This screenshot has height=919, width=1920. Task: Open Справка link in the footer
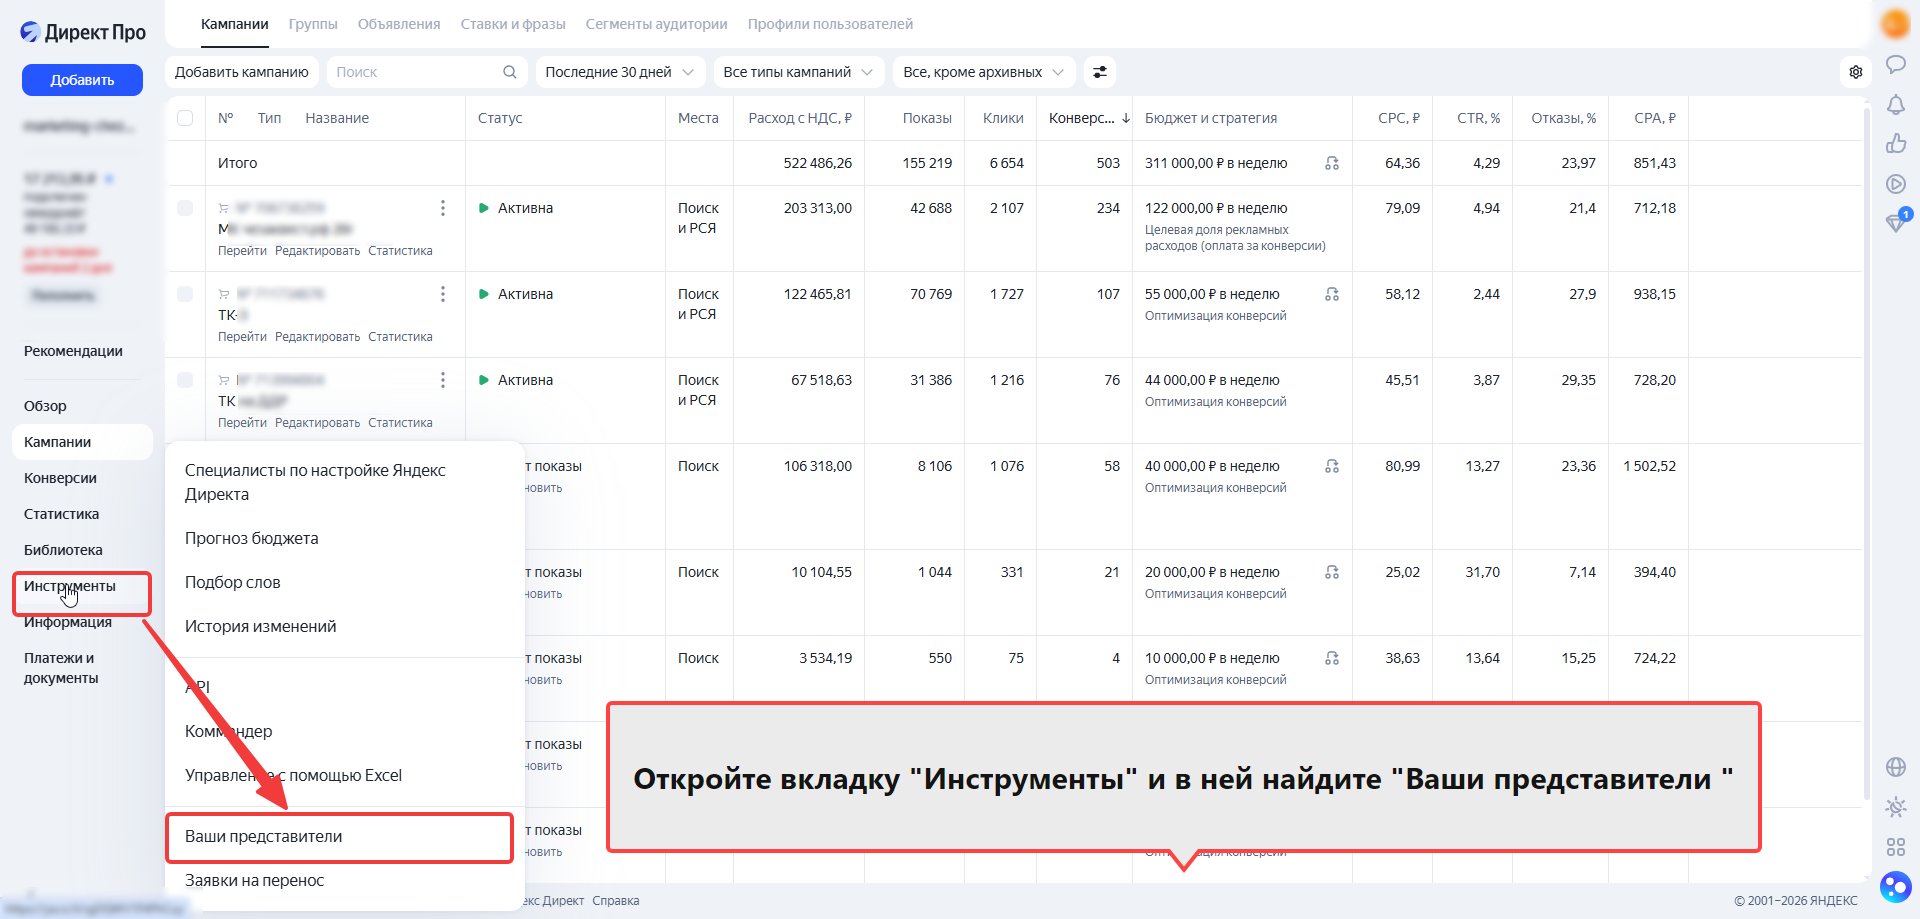click(x=616, y=901)
